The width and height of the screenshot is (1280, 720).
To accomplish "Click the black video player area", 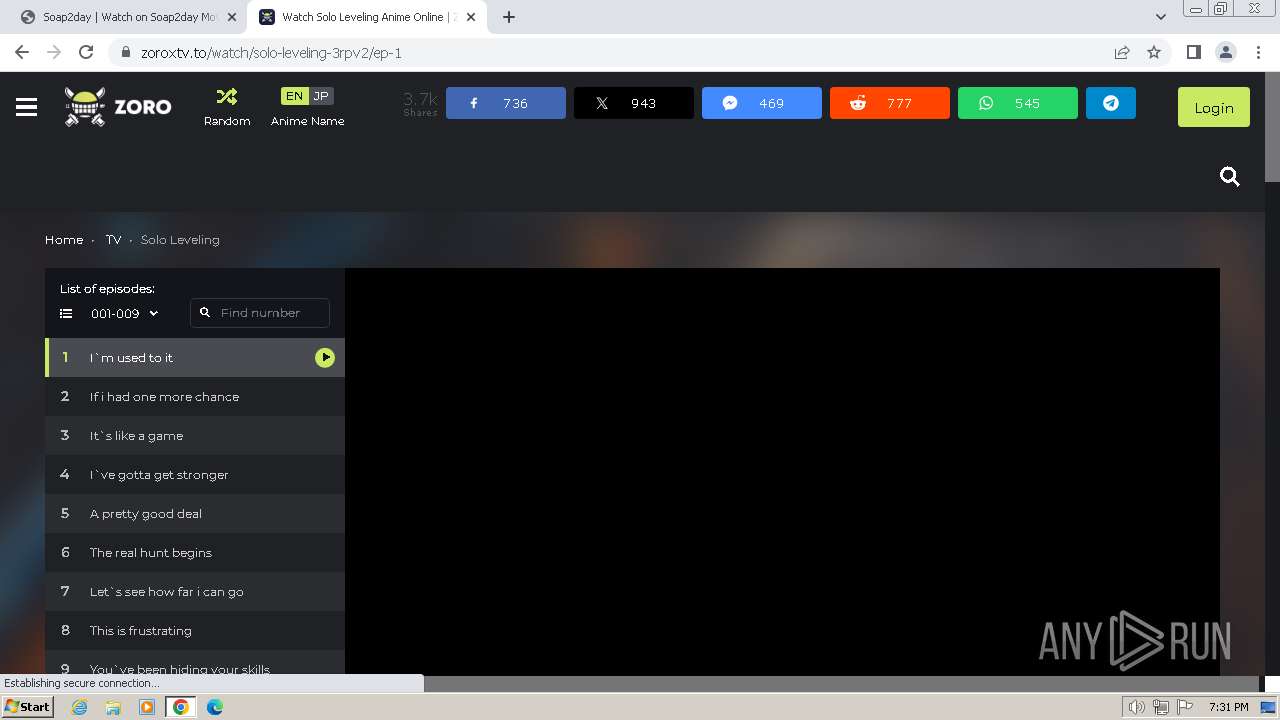I will click(x=782, y=472).
